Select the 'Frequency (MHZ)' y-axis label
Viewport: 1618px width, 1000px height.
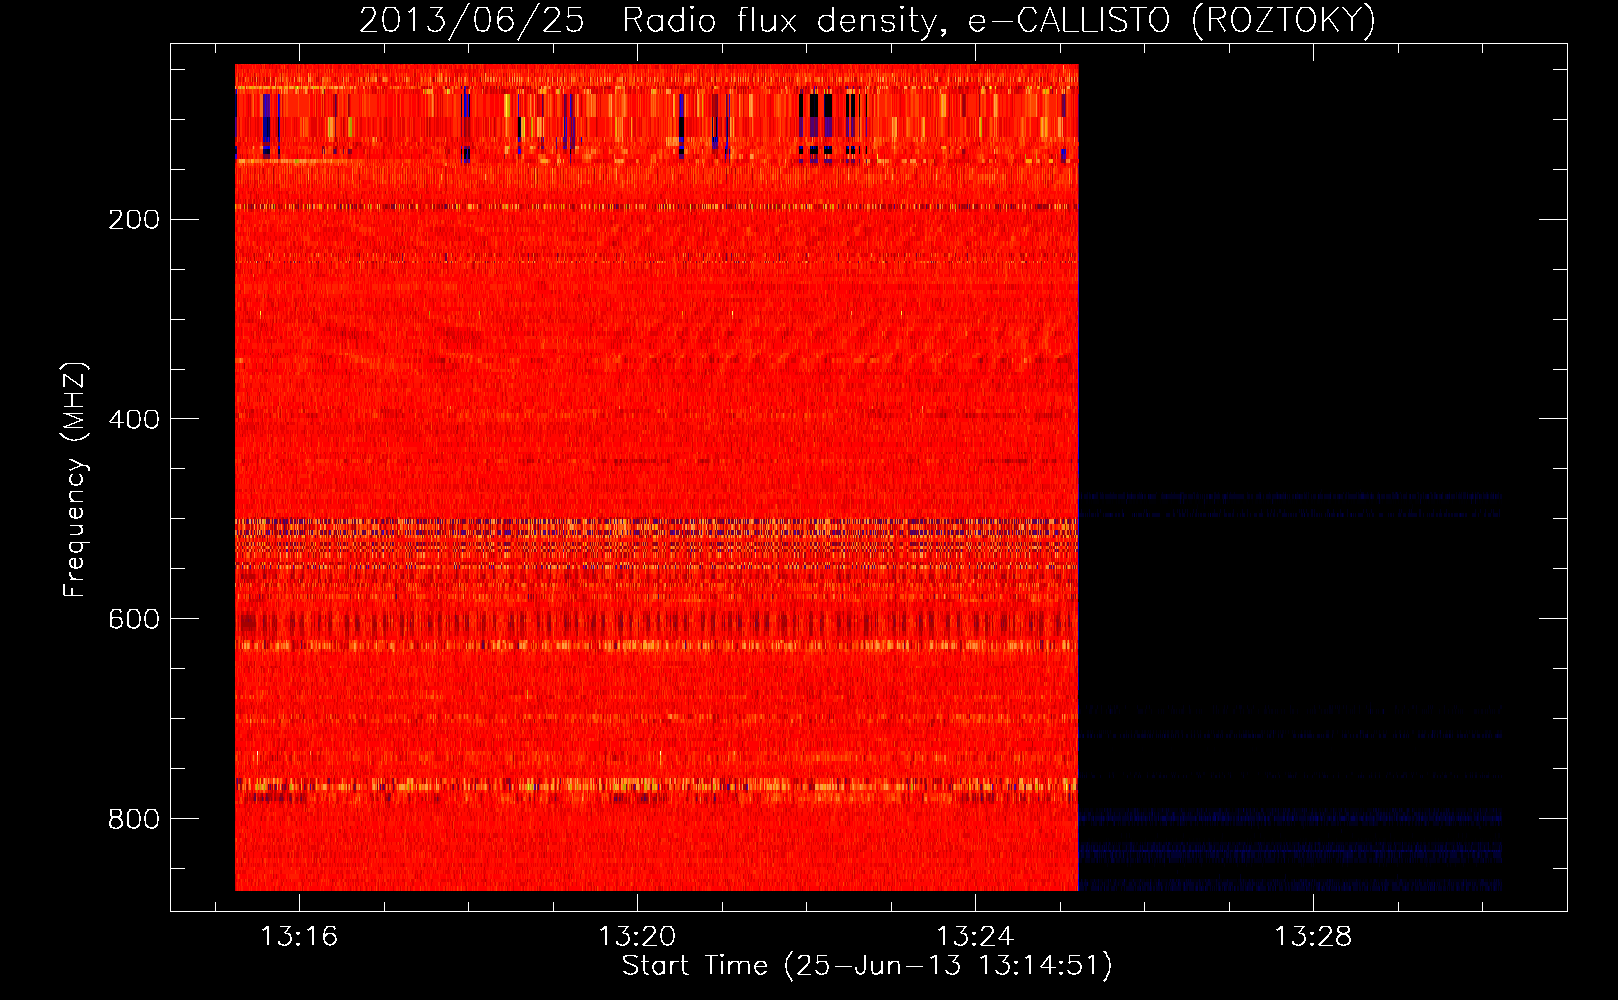coord(75,480)
